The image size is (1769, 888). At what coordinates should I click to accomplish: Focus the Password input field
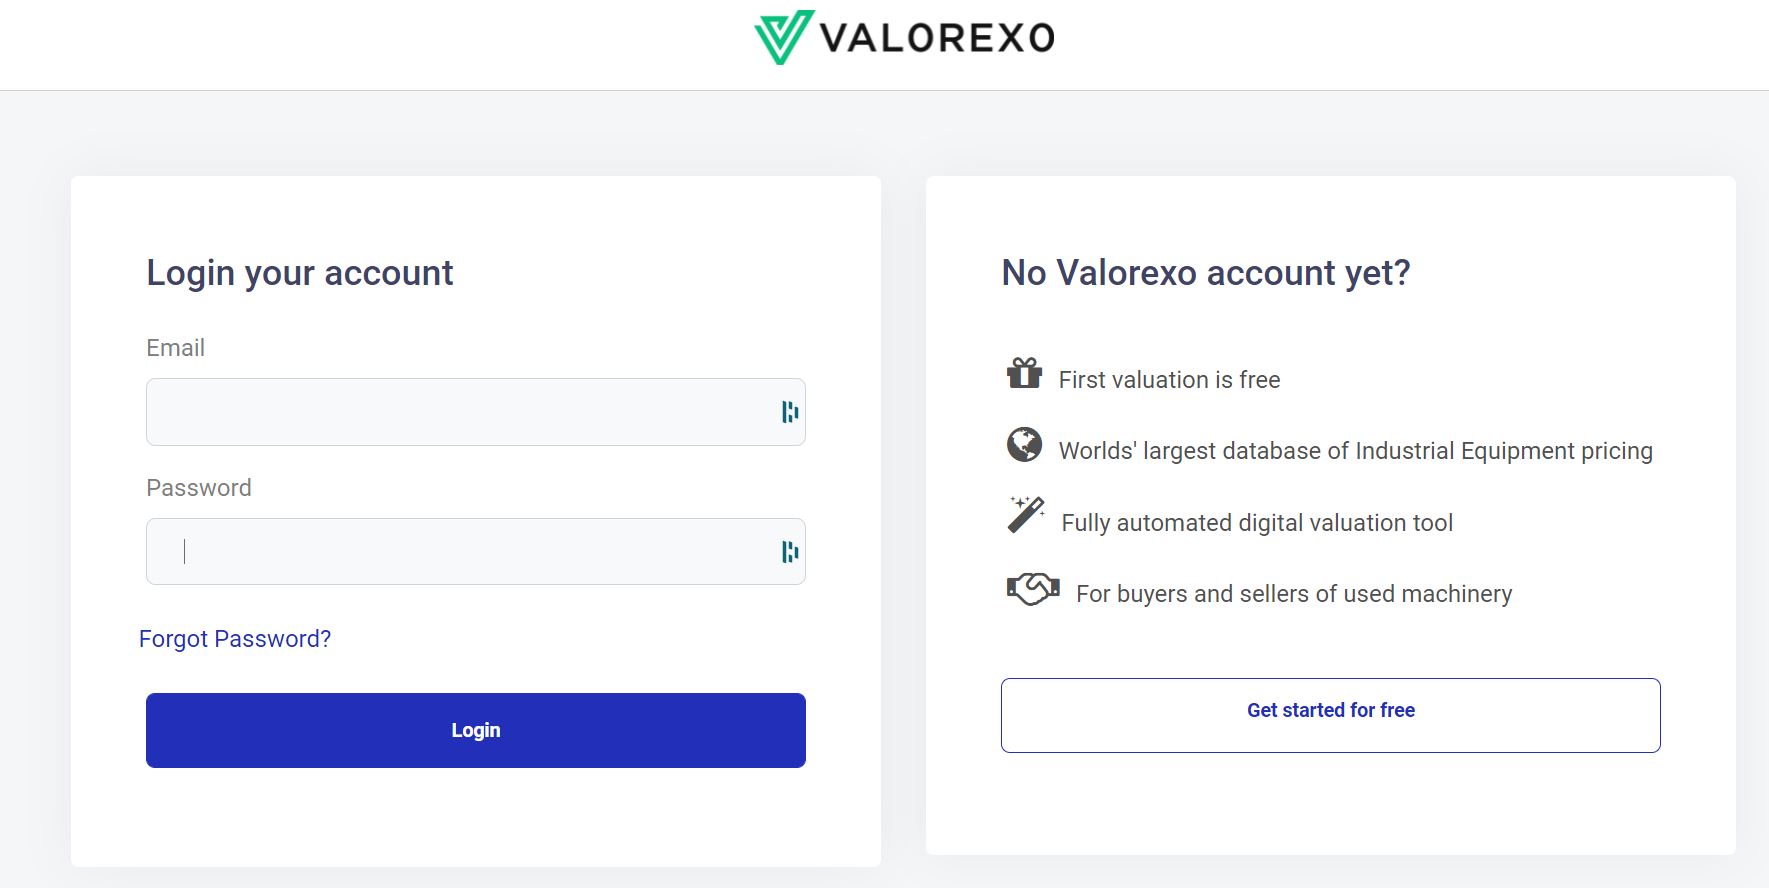(460, 552)
